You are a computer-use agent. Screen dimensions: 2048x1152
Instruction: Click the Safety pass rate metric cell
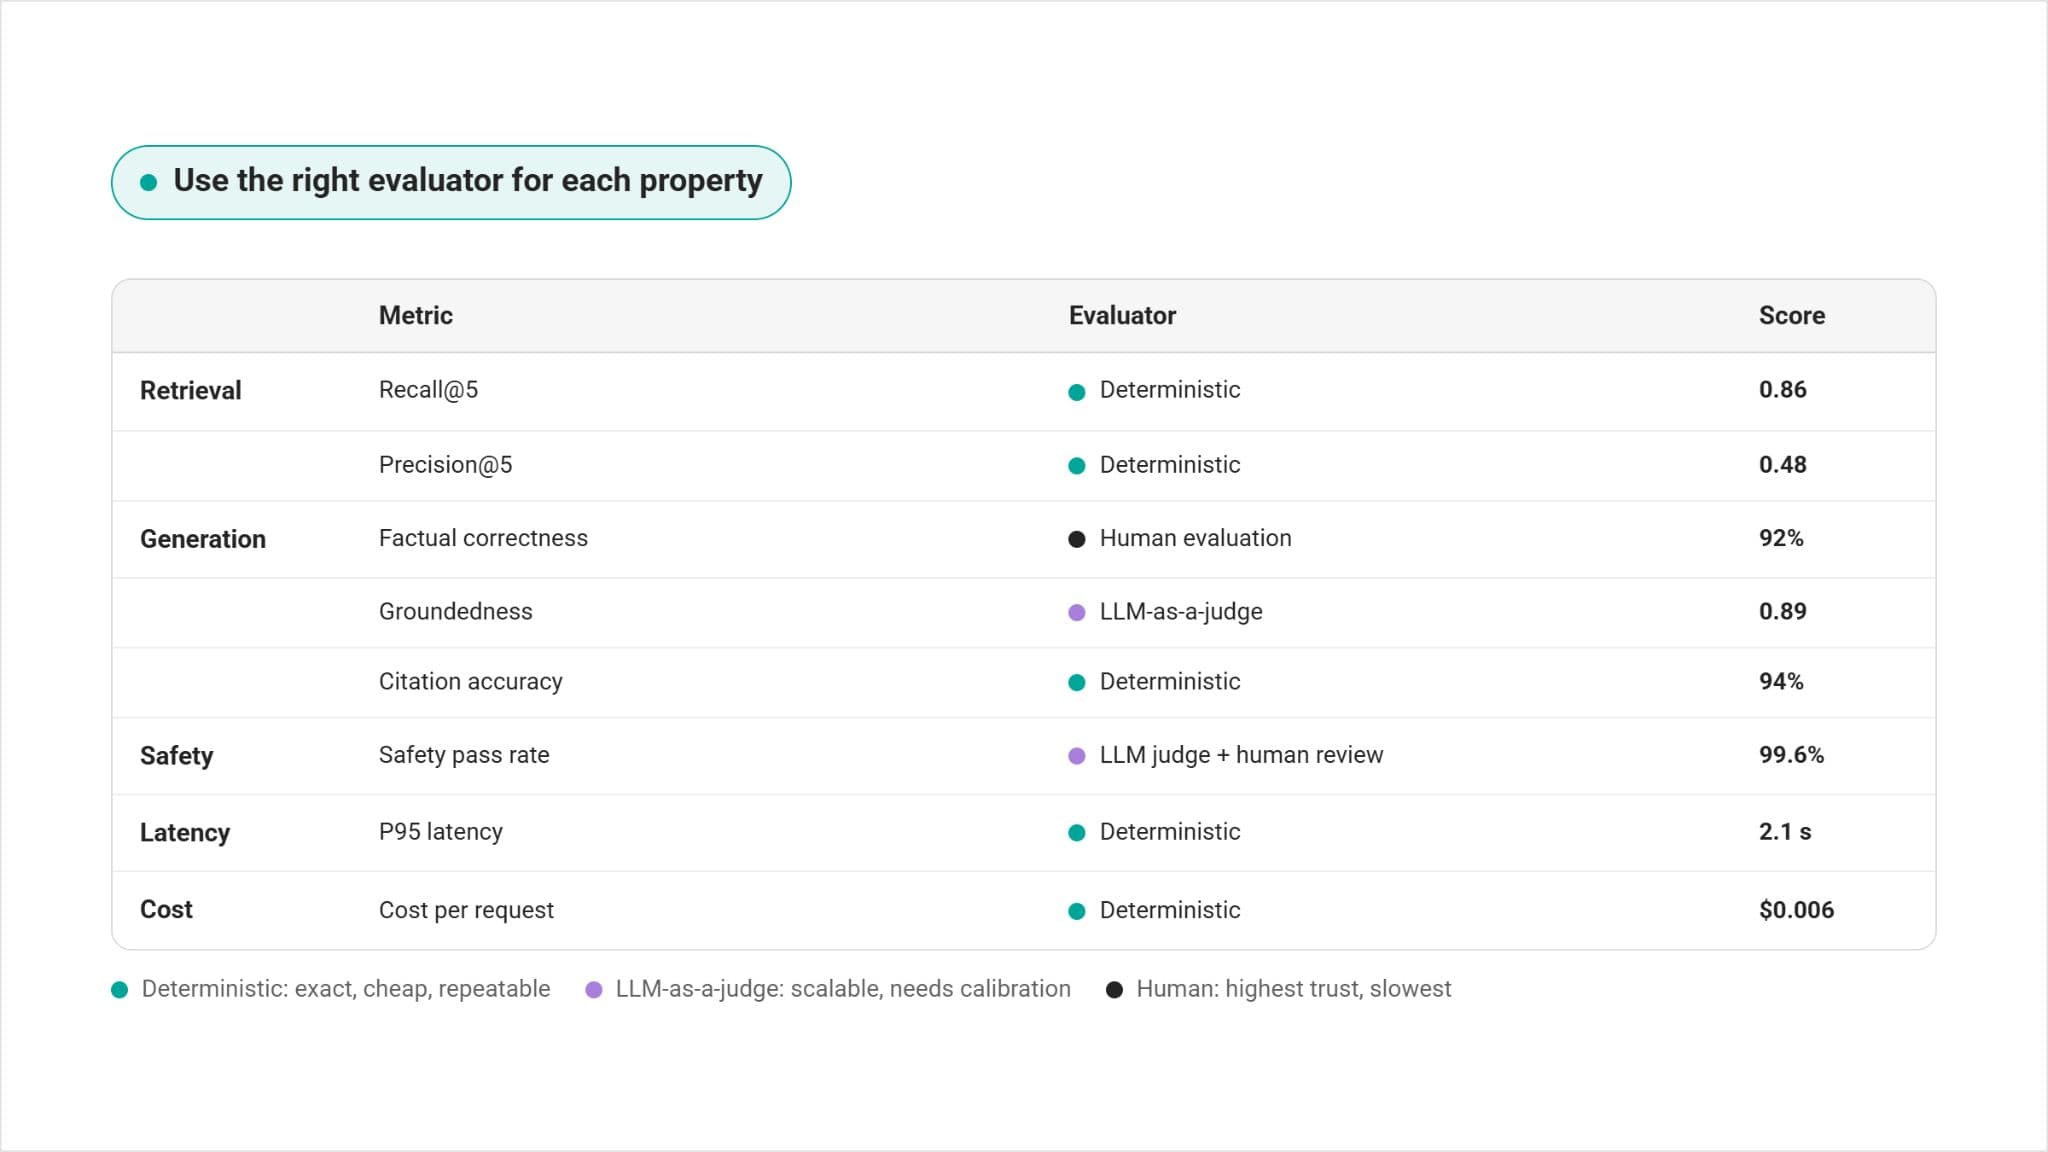[x=464, y=755]
